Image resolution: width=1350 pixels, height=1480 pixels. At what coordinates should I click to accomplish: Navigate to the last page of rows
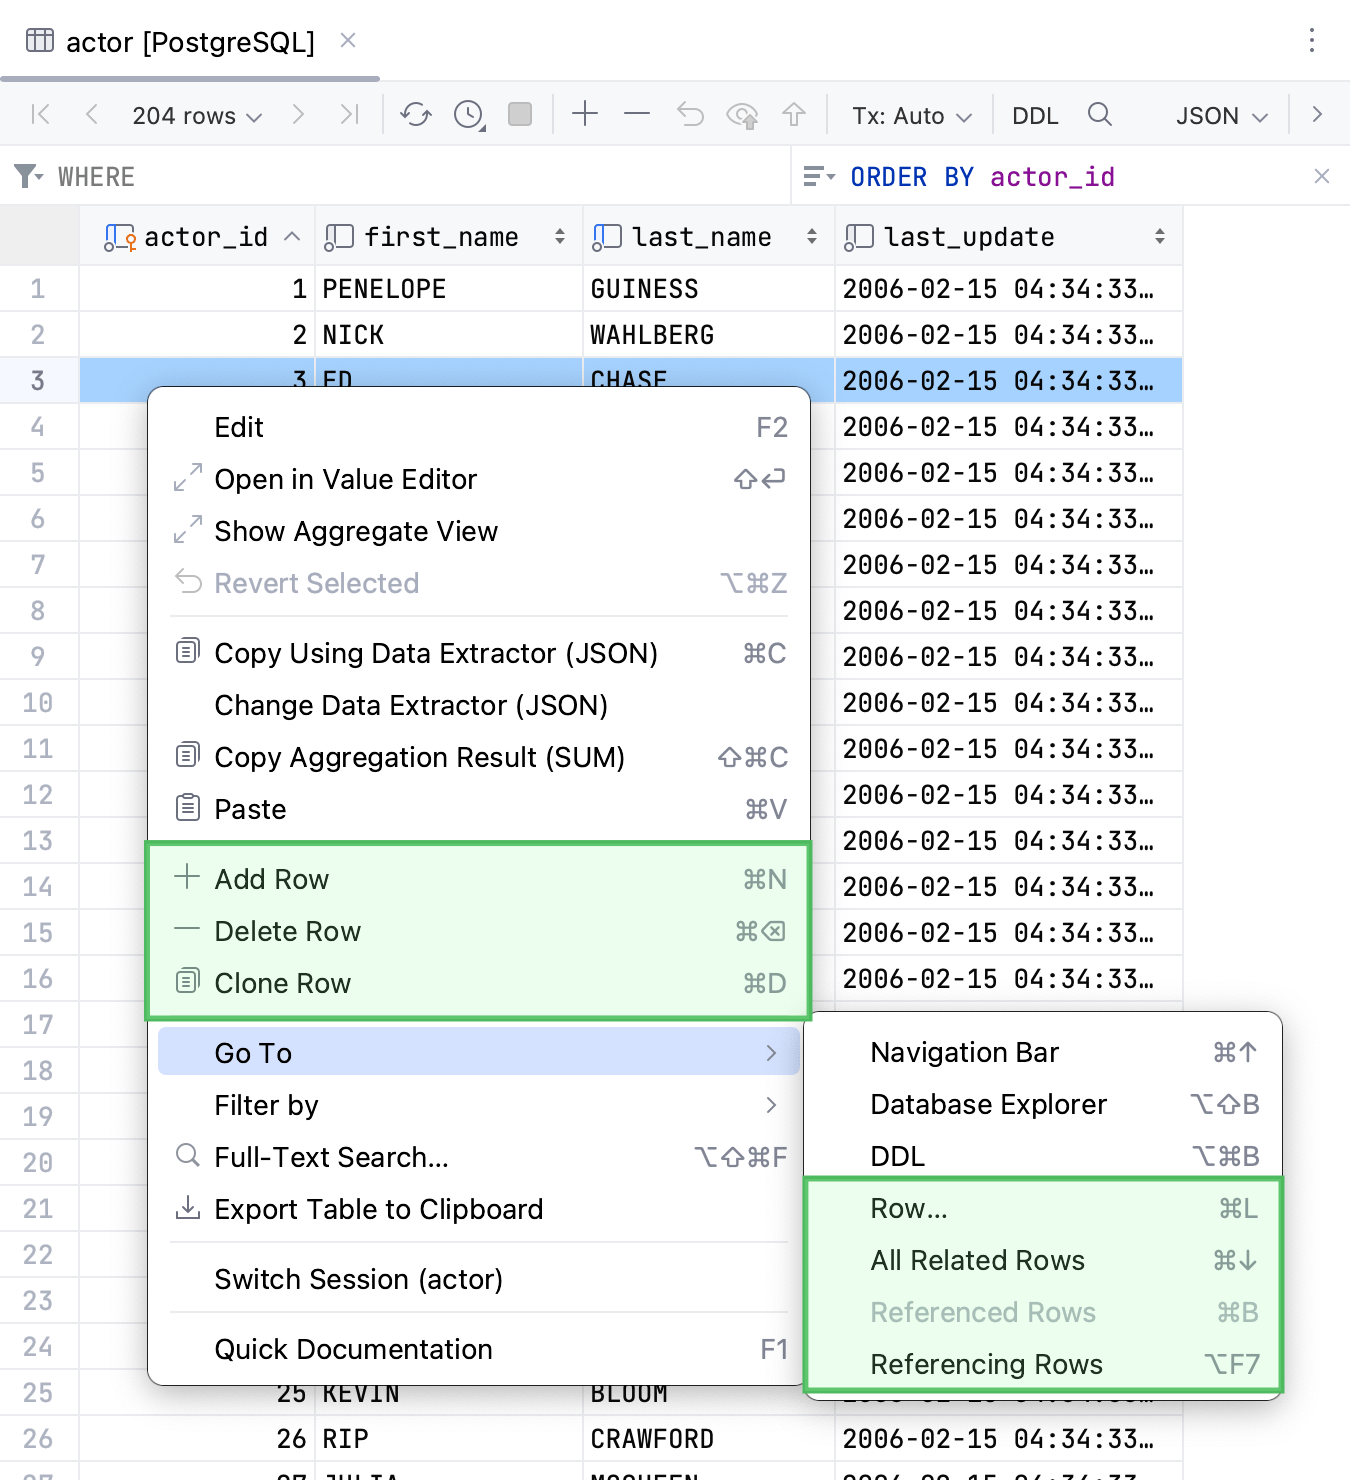click(349, 114)
